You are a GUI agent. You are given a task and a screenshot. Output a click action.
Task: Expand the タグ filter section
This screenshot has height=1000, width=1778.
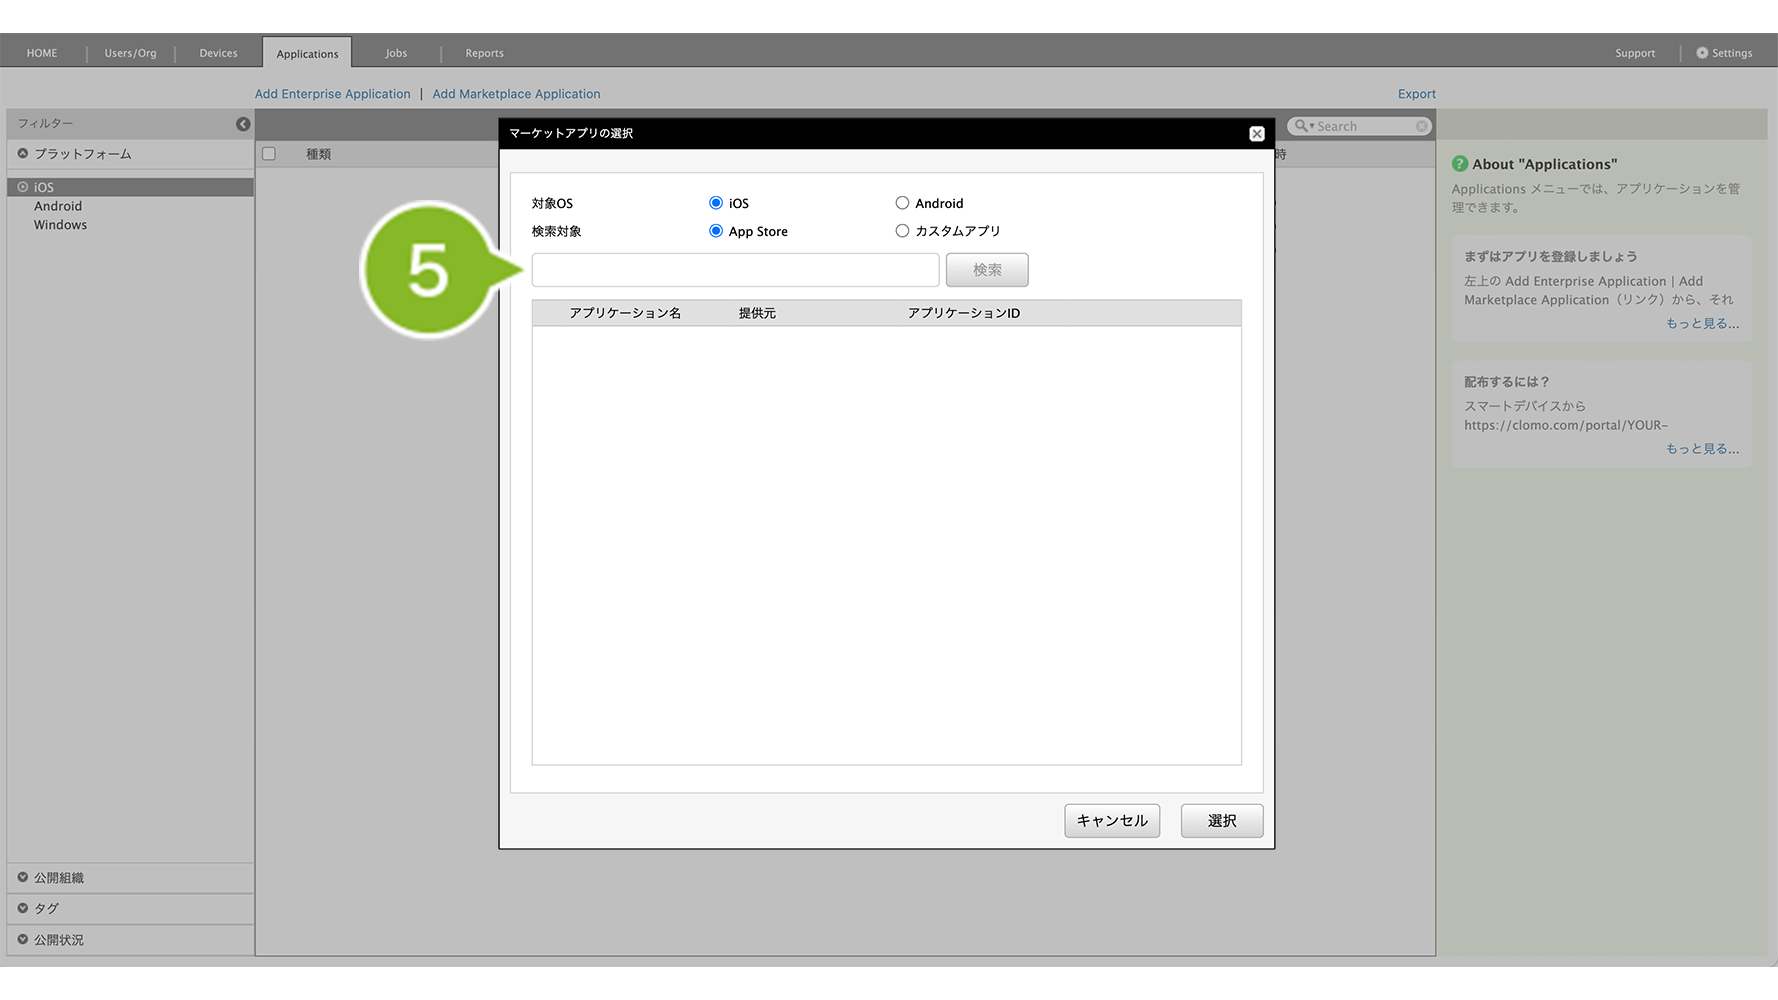[x=23, y=908]
